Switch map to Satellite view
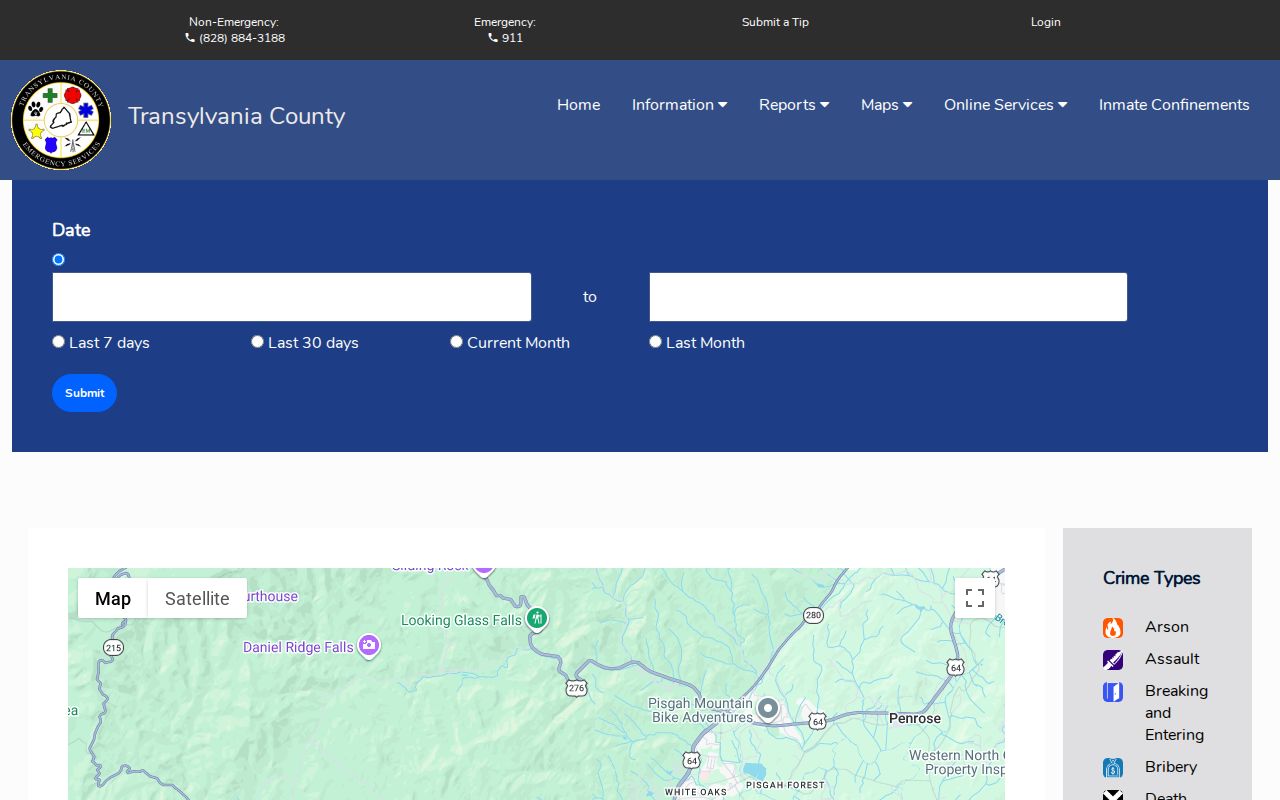This screenshot has height=800, width=1280. (x=197, y=598)
